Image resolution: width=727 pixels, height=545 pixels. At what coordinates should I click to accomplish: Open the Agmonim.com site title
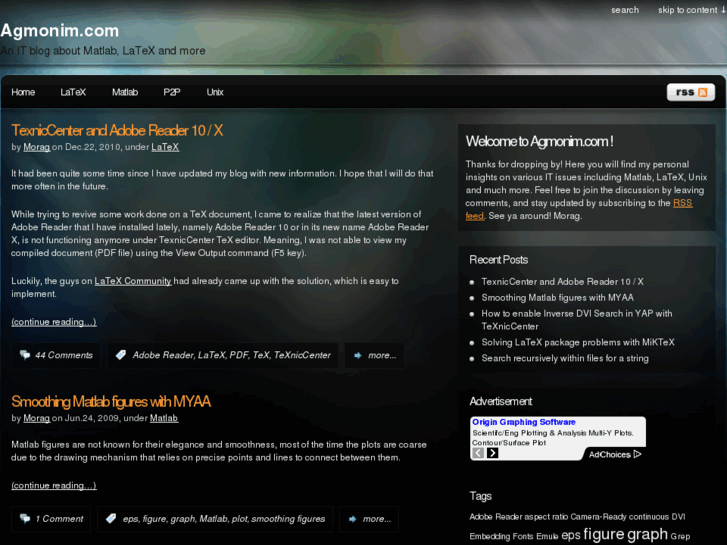pyautogui.click(x=60, y=31)
